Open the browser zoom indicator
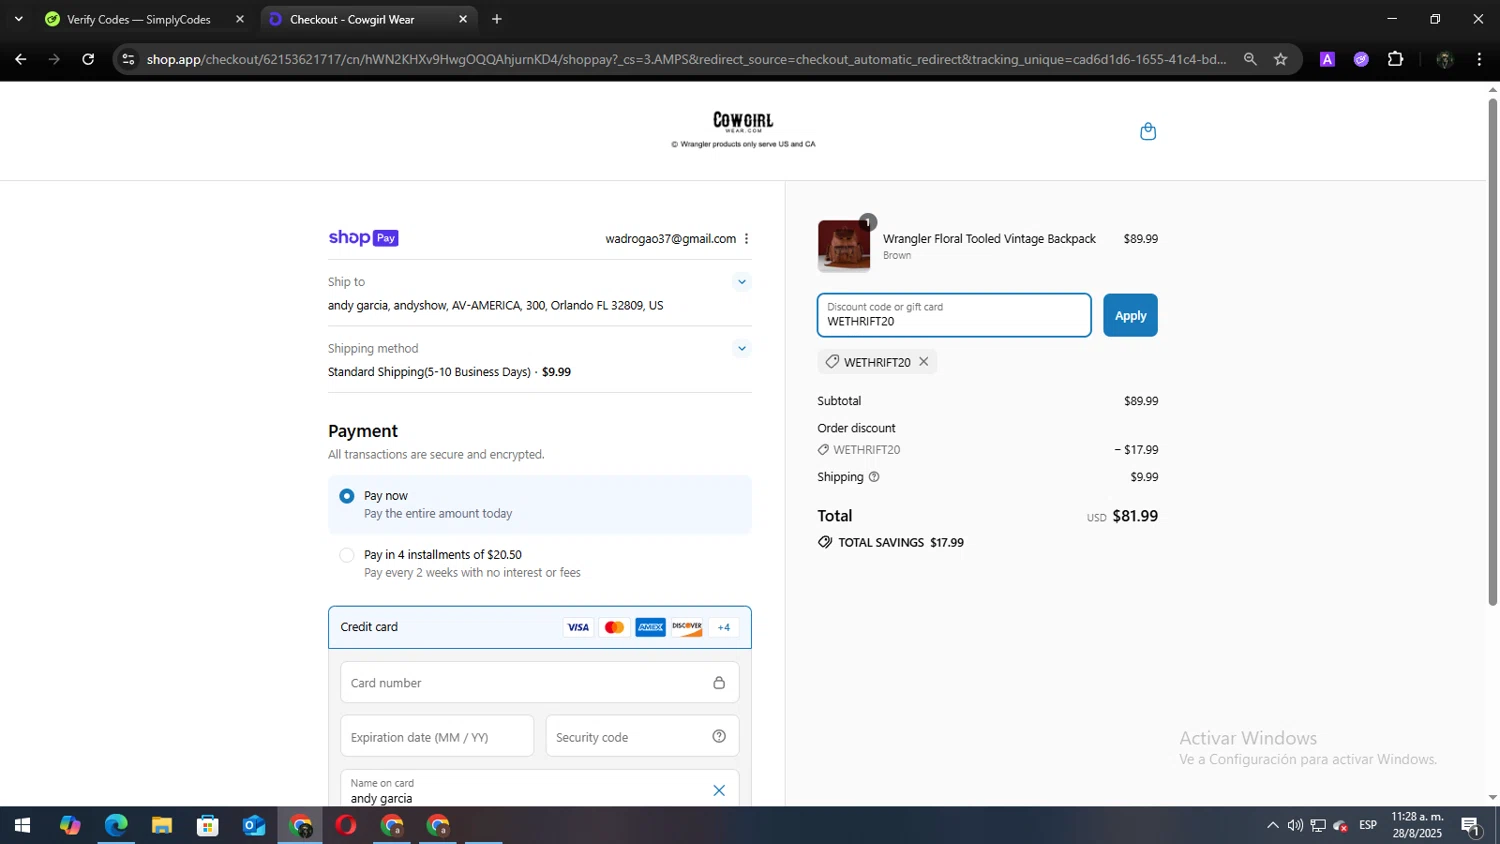The height and width of the screenshot is (844, 1500). tap(1250, 60)
